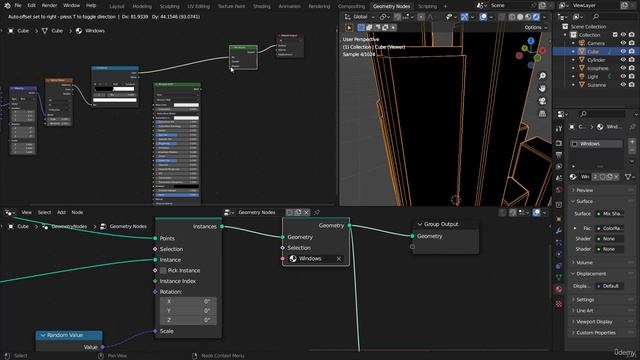The width and height of the screenshot is (640, 360).
Task: Hide the Light object with its eye icon
Action: [x=623, y=76]
